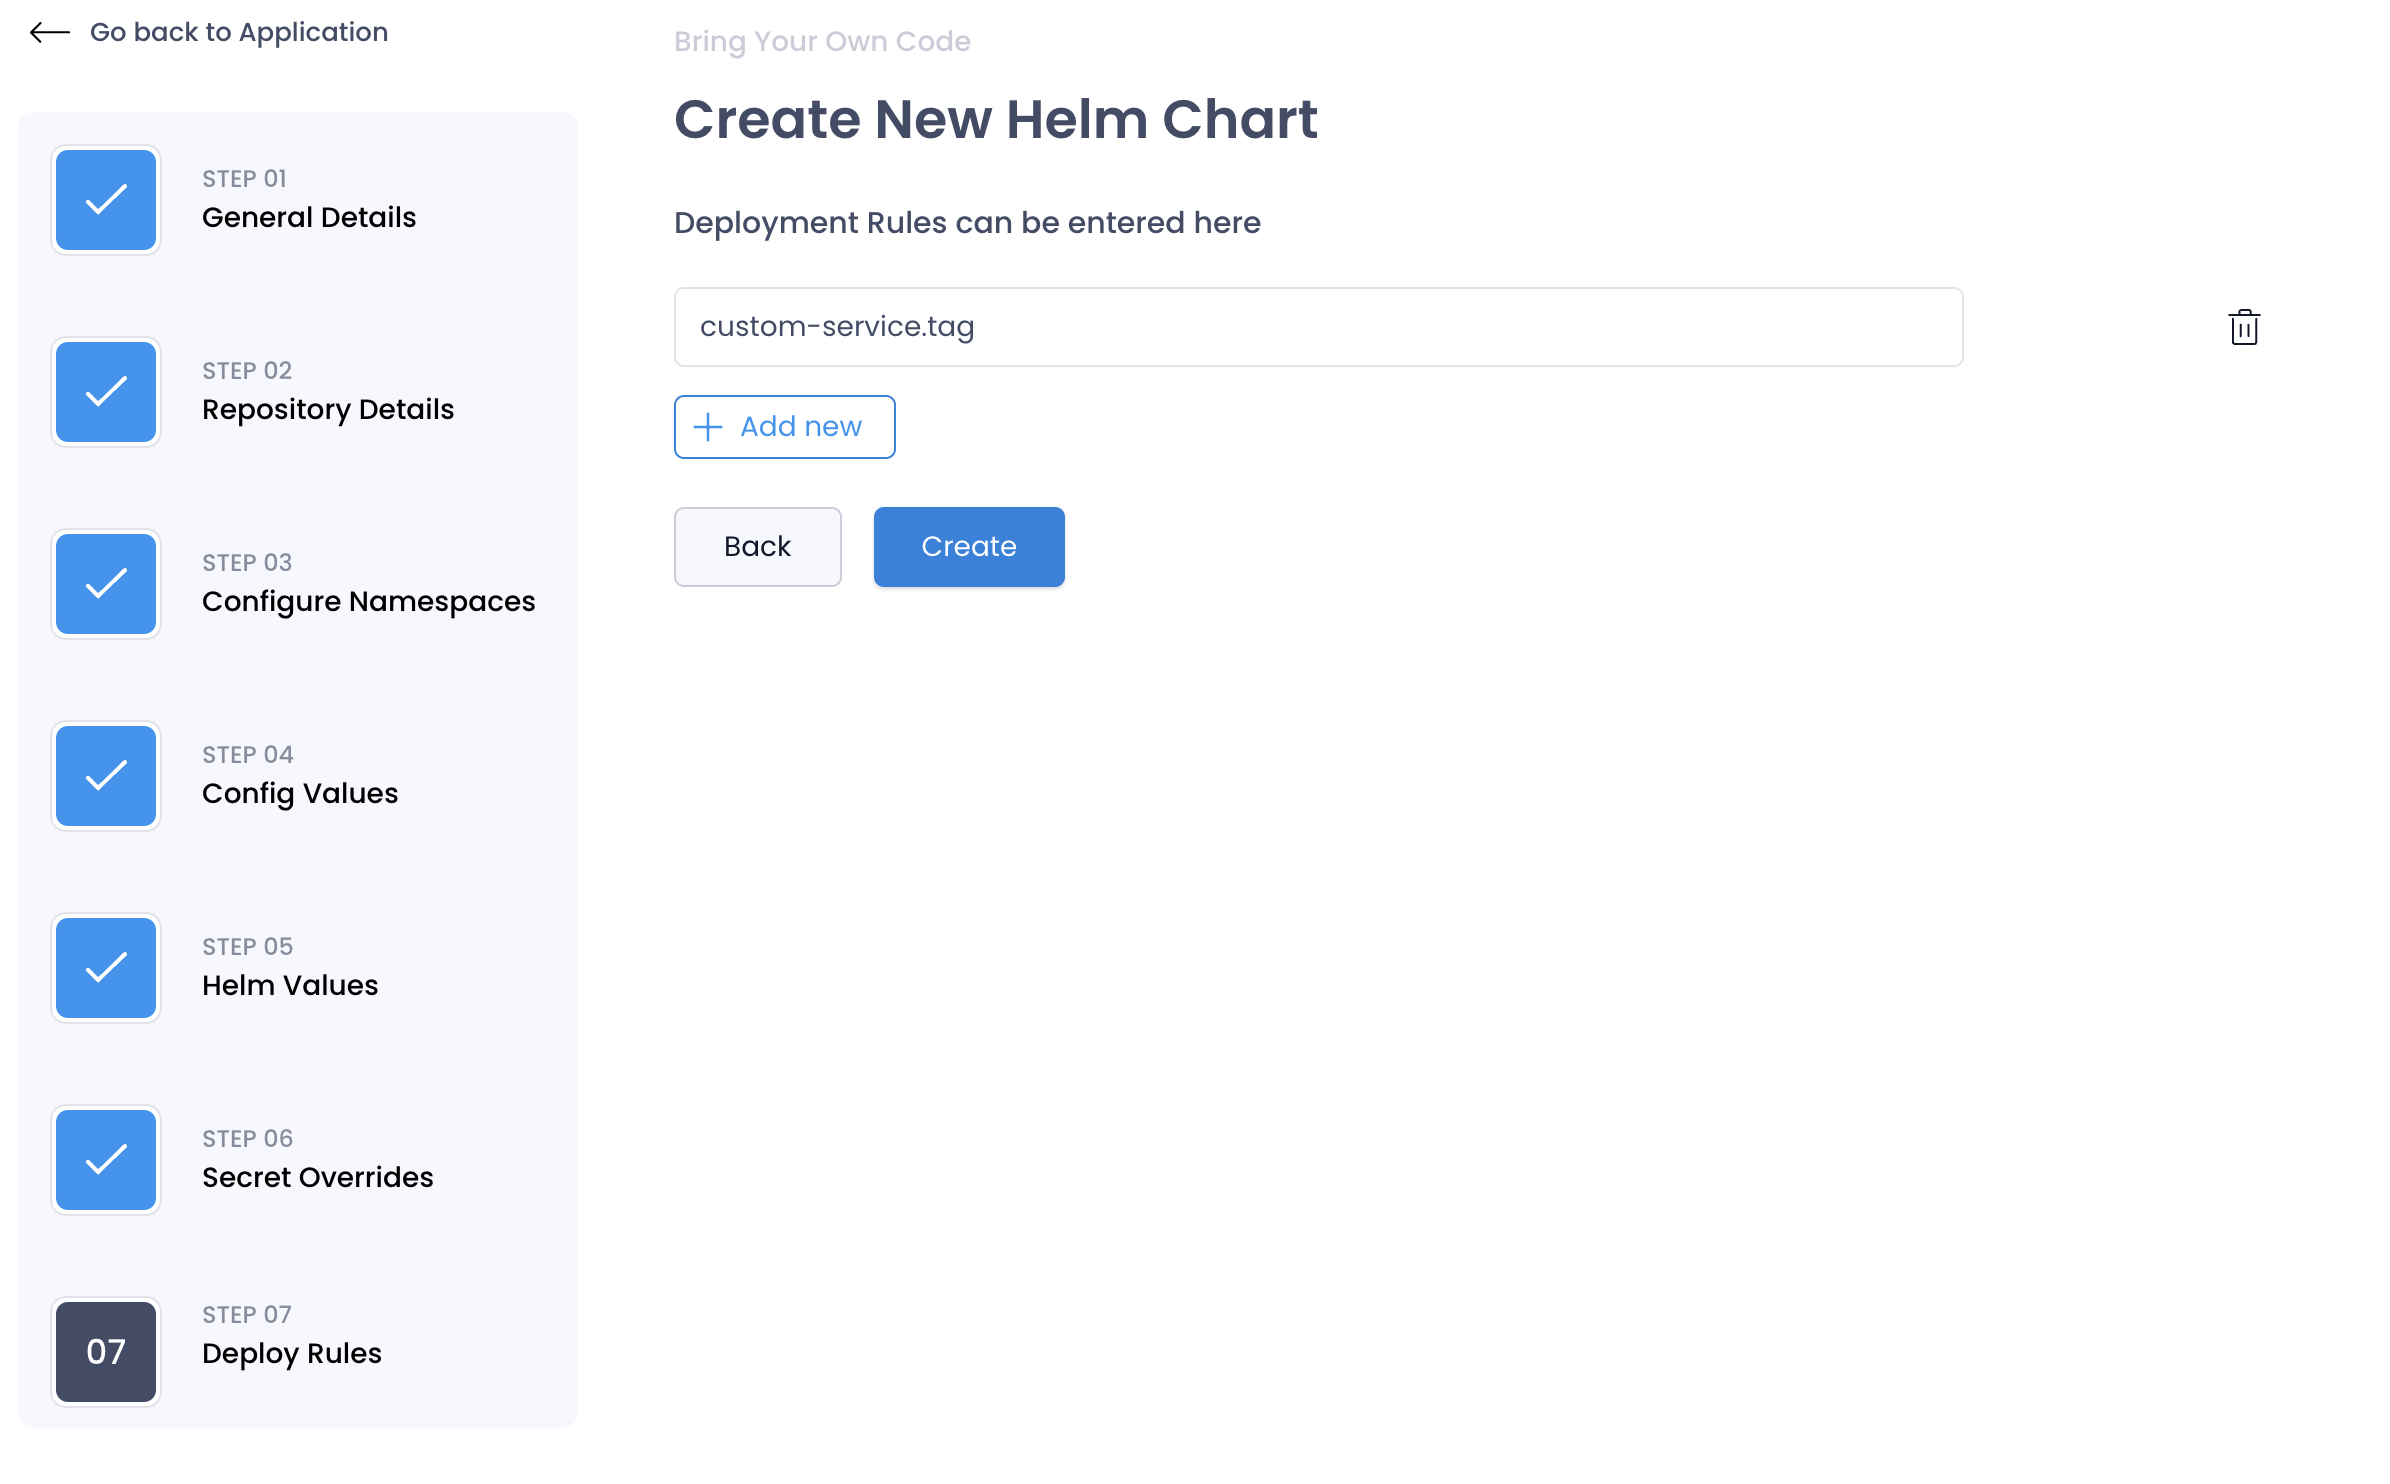Click the Back button
Viewport: 2390px width, 1484px height.
point(758,547)
